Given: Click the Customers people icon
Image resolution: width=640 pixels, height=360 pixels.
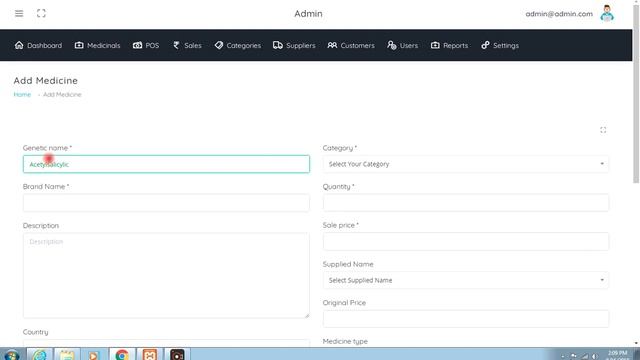Looking at the screenshot, I should point(332,45).
